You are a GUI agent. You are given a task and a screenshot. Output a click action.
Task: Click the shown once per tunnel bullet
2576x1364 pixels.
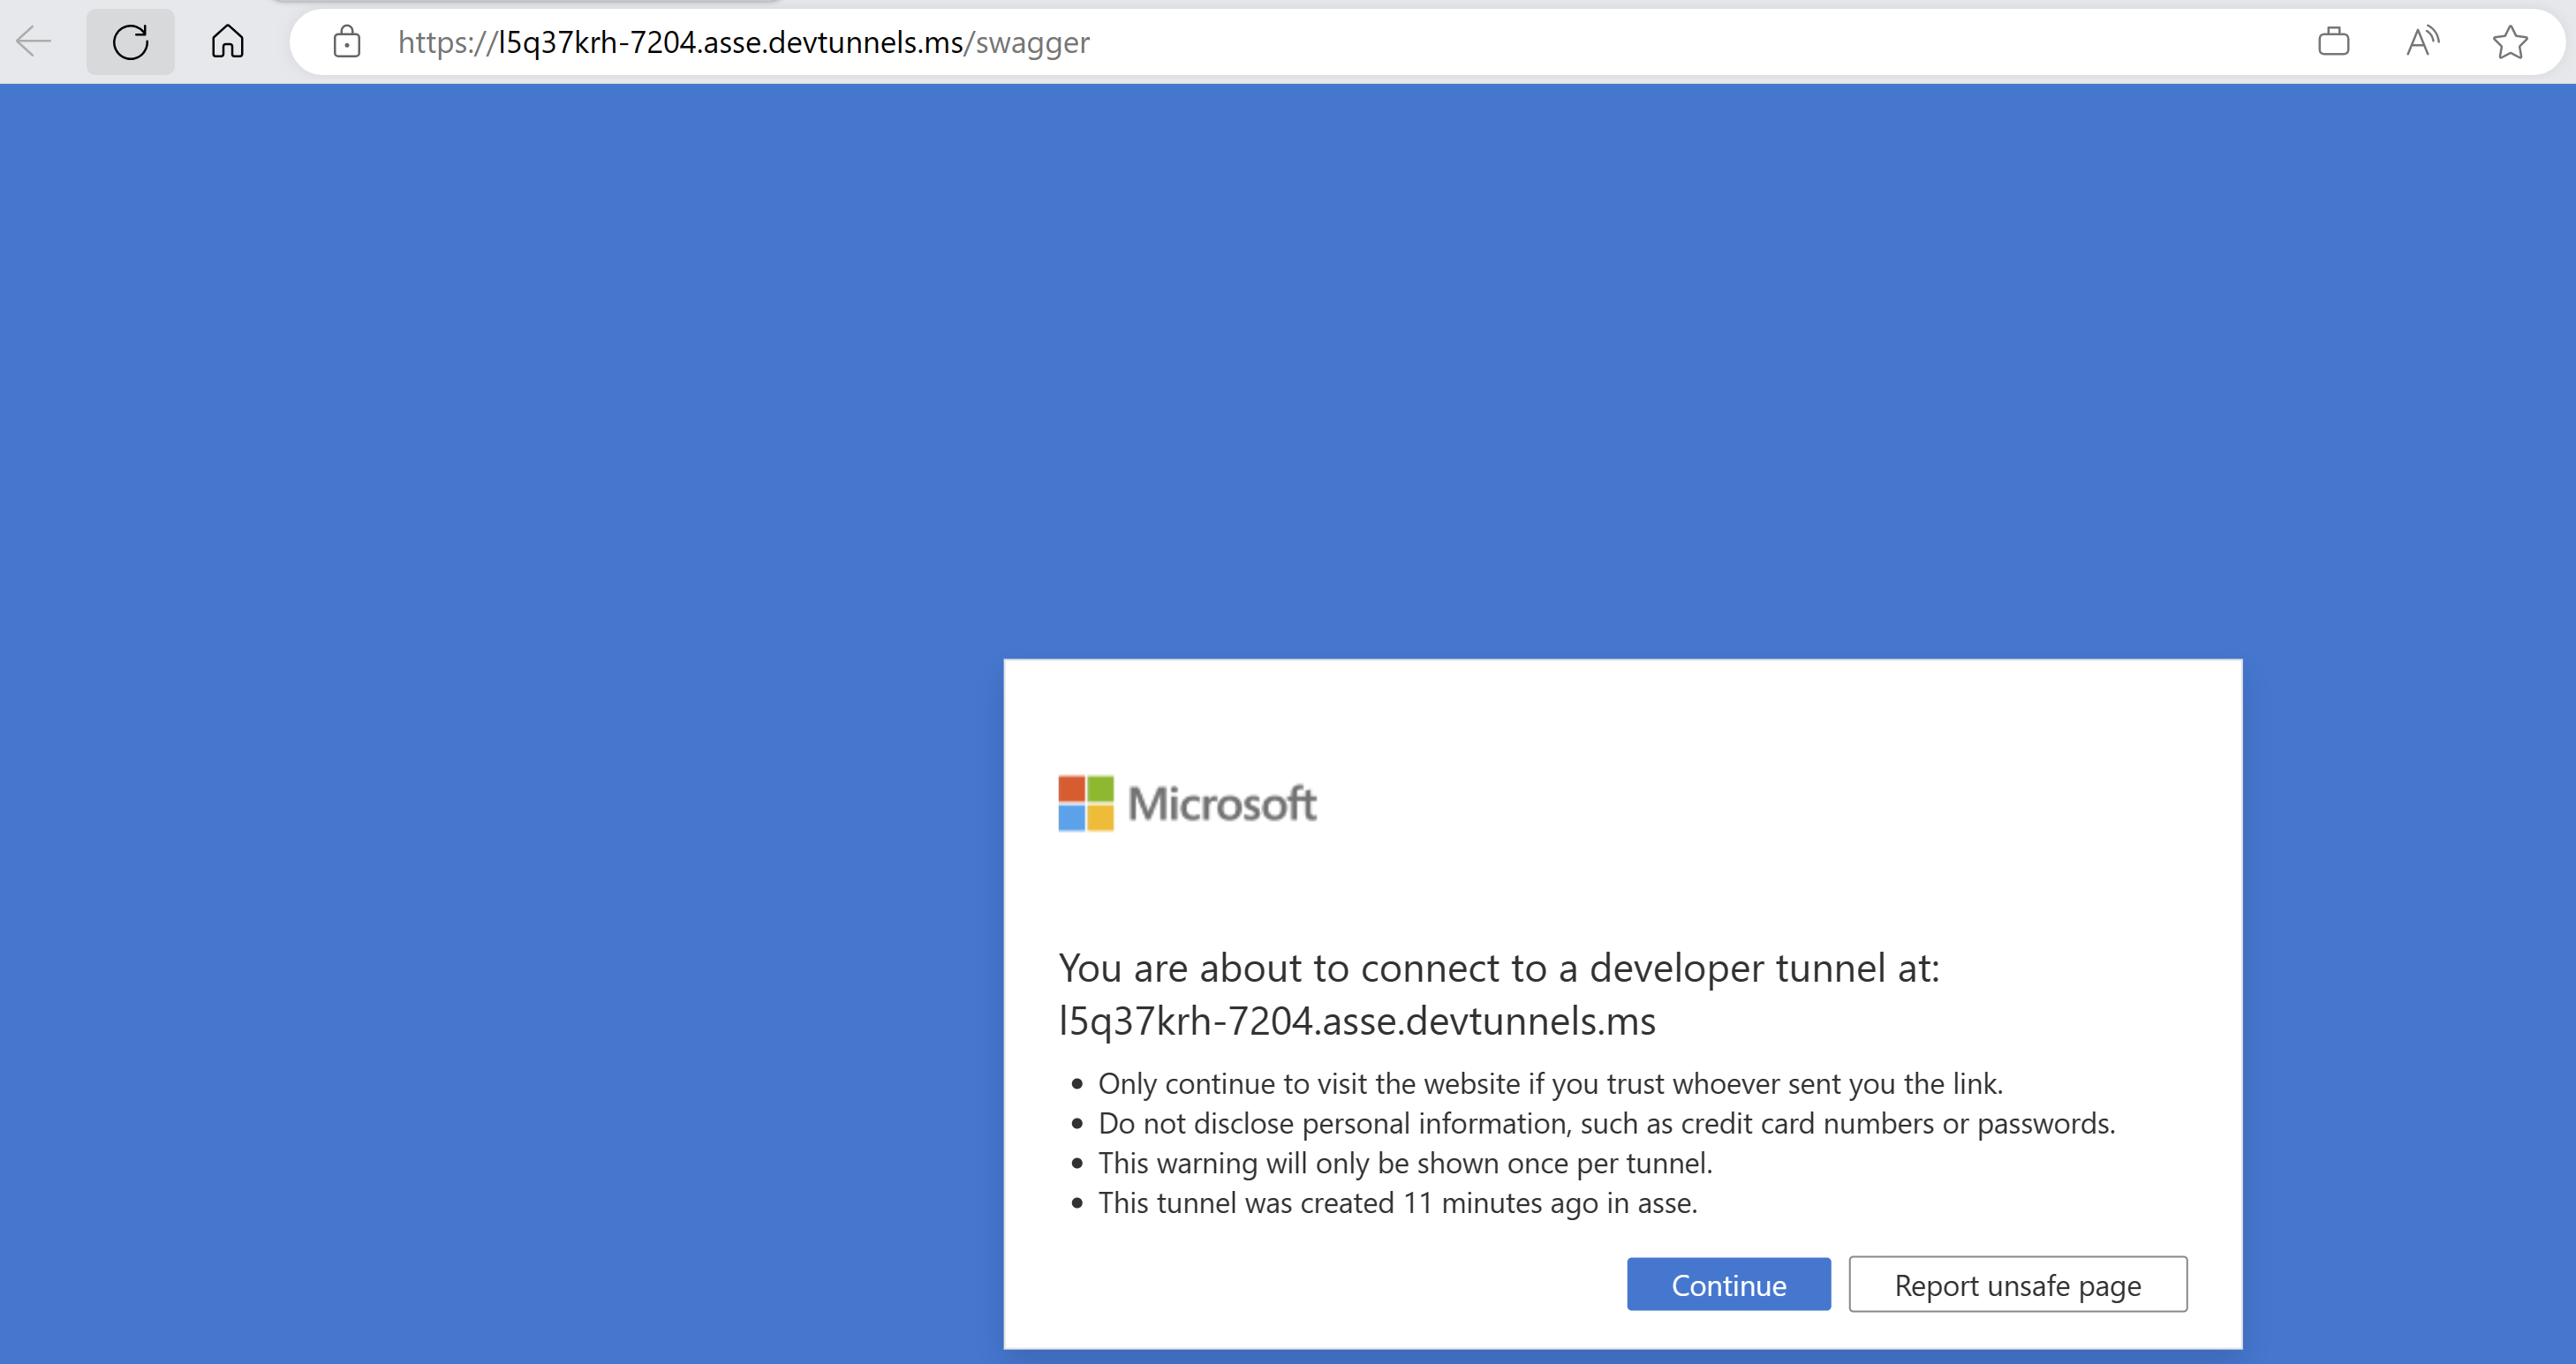[1405, 1164]
